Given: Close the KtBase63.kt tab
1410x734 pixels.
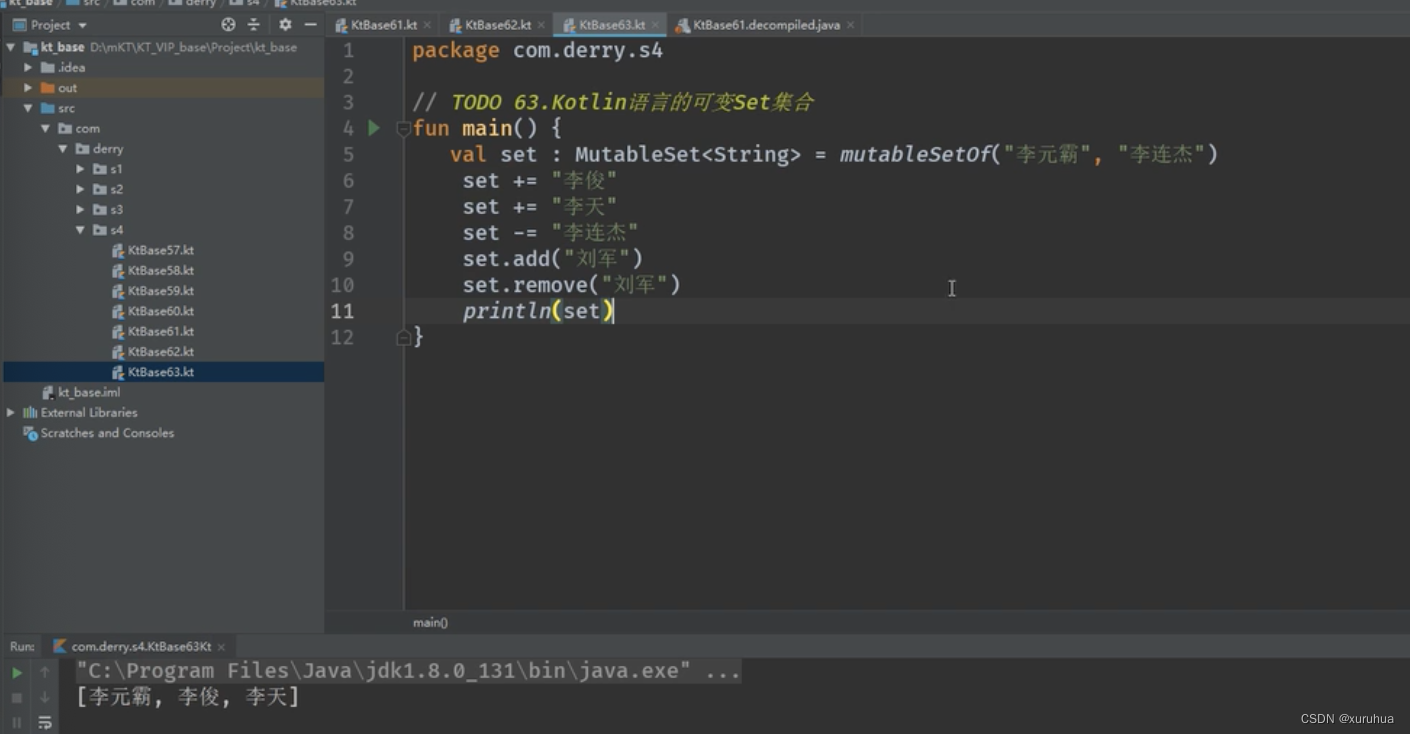Looking at the screenshot, I should click(655, 25).
